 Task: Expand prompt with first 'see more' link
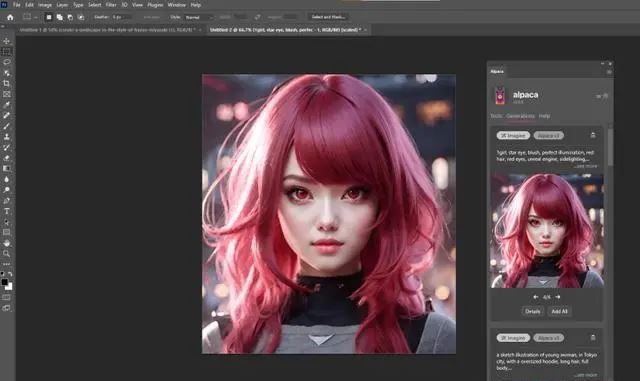click(x=586, y=166)
